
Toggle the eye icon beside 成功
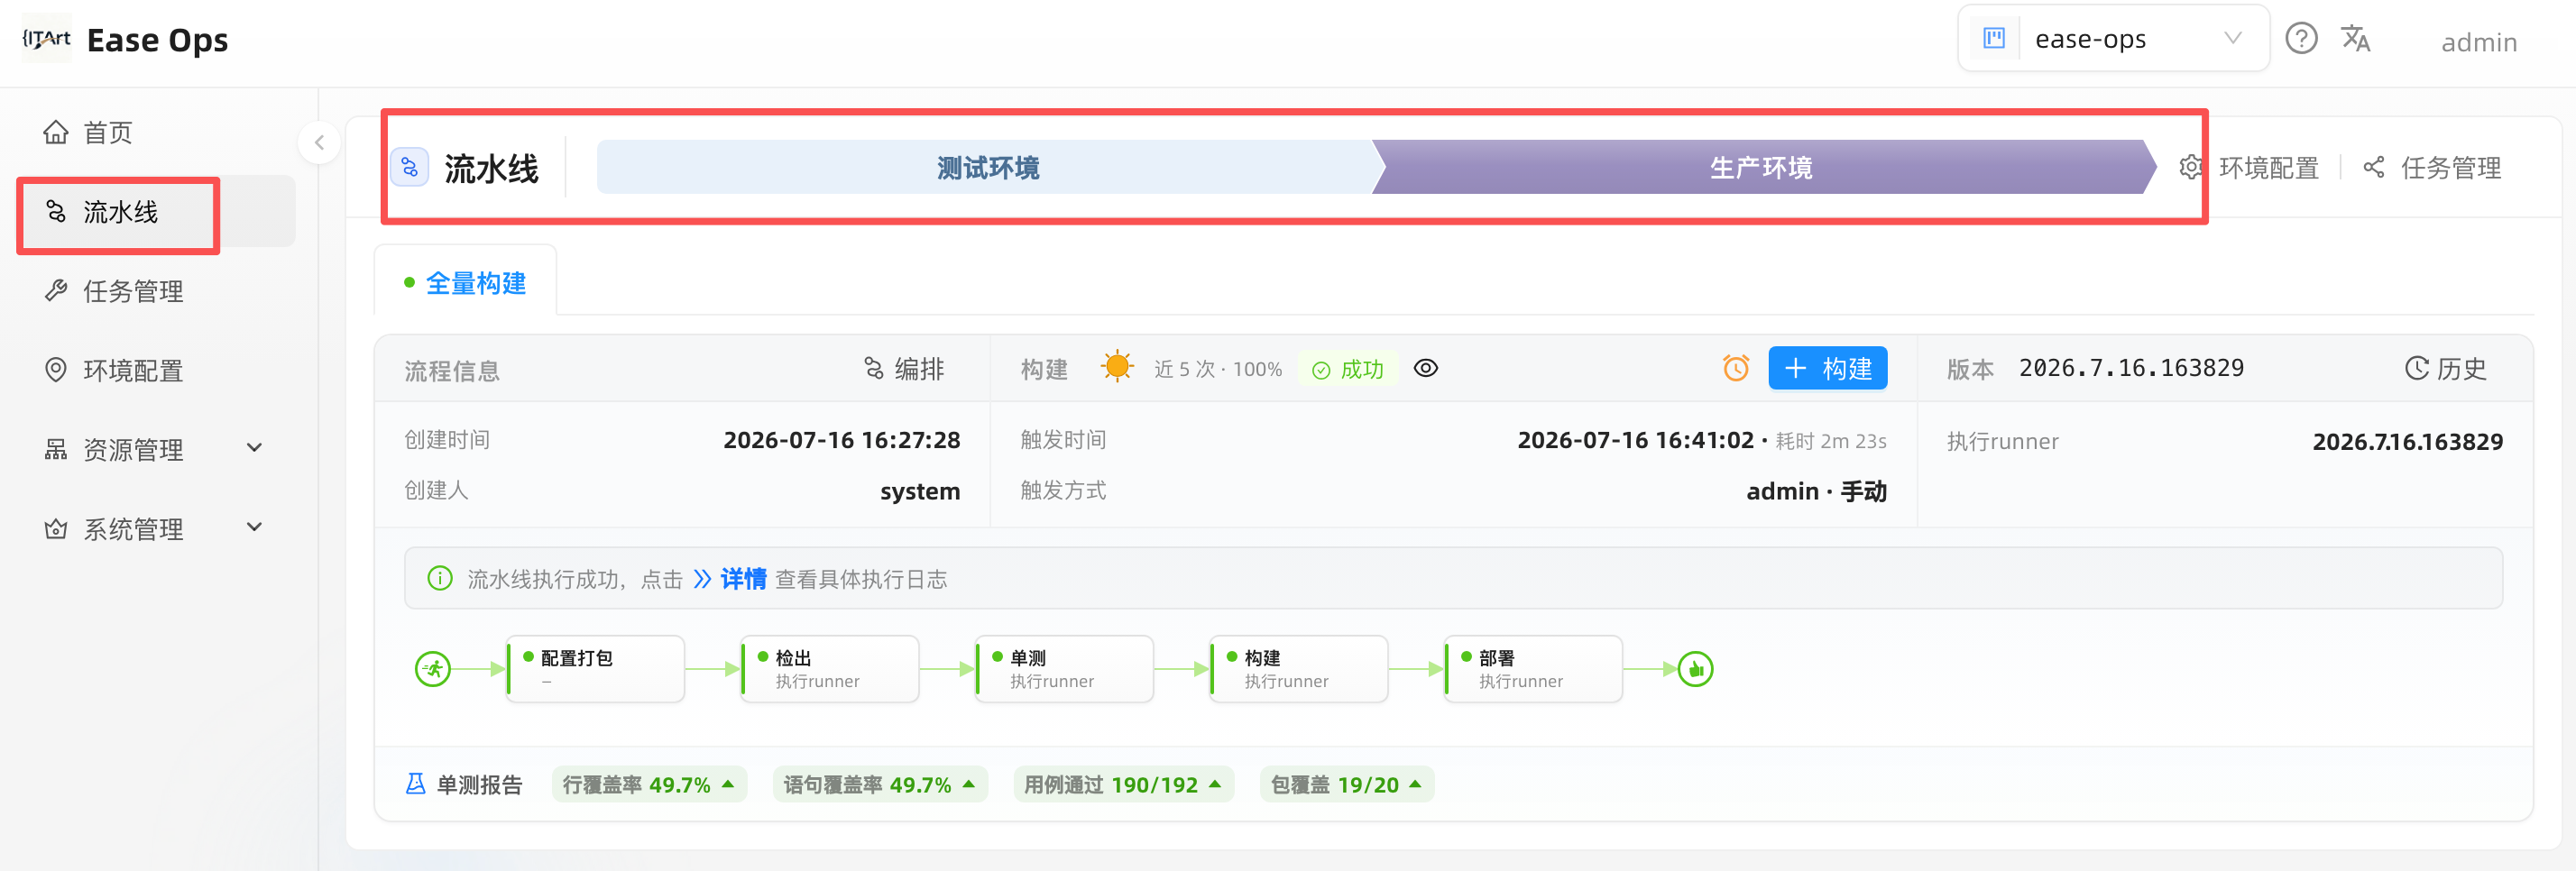click(1426, 368)
